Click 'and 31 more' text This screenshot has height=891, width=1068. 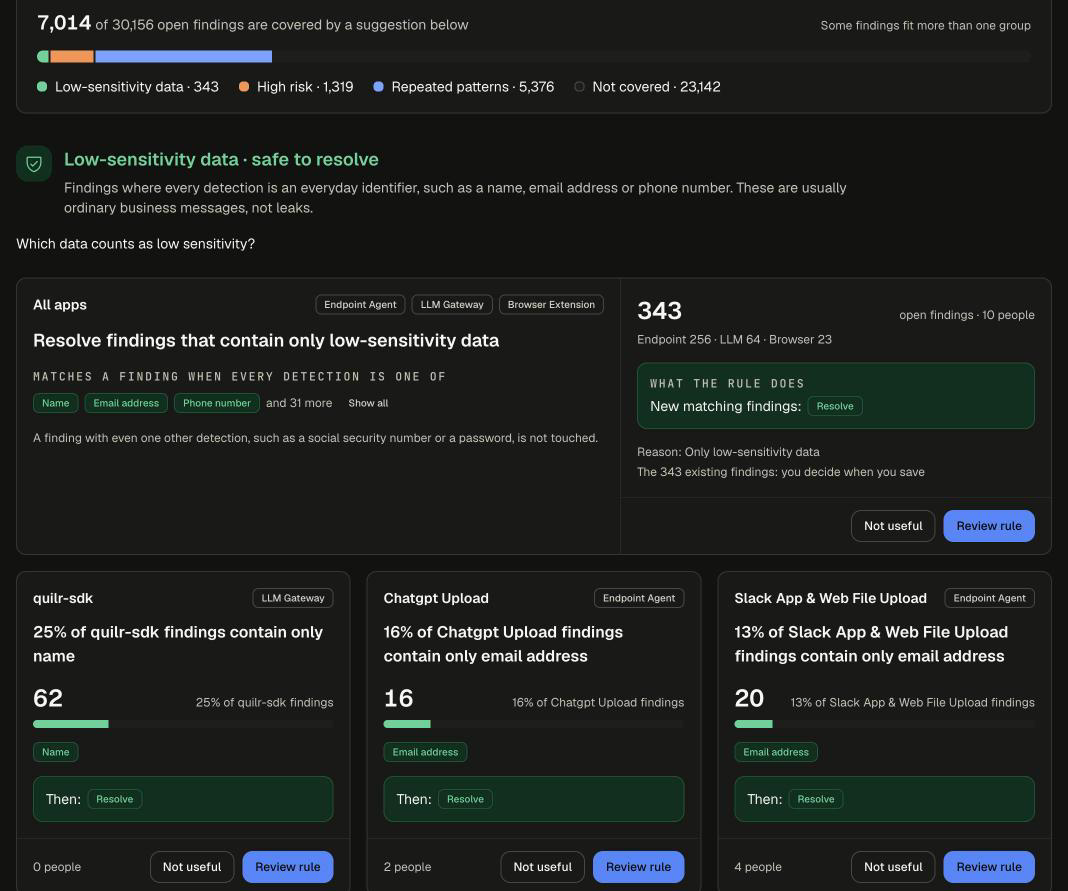coord(299,403)
